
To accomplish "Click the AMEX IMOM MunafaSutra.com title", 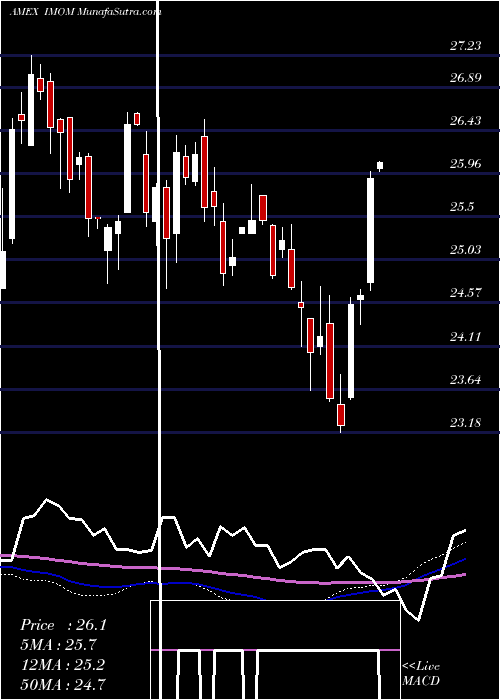I will click(x=85, y=12).
